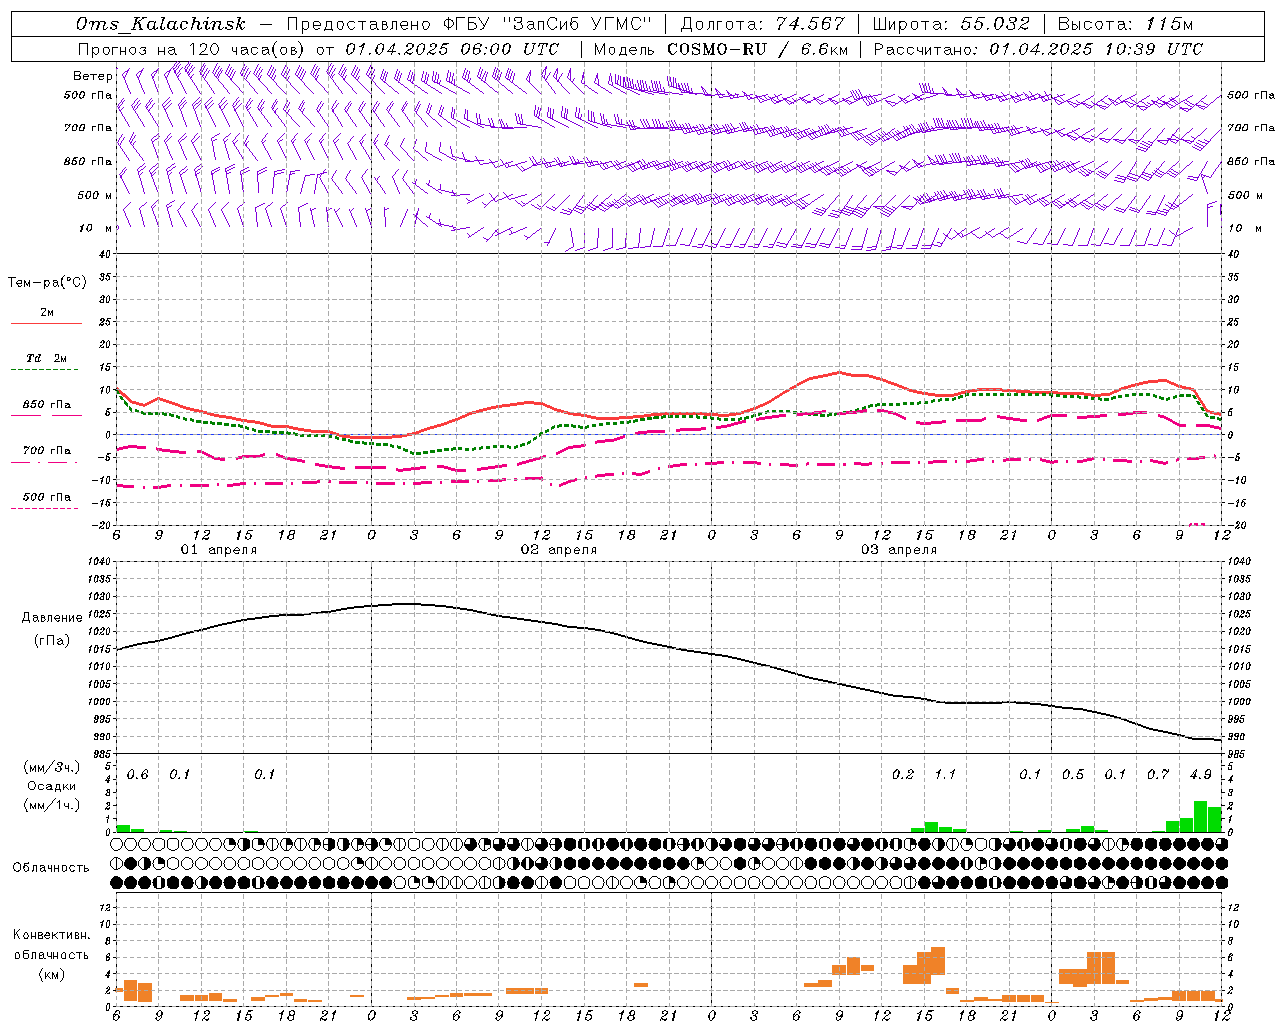Screen dimensions: 1280x1024
Task: Click the 500 гПа temperature legend label
Action: click(47, 496)
